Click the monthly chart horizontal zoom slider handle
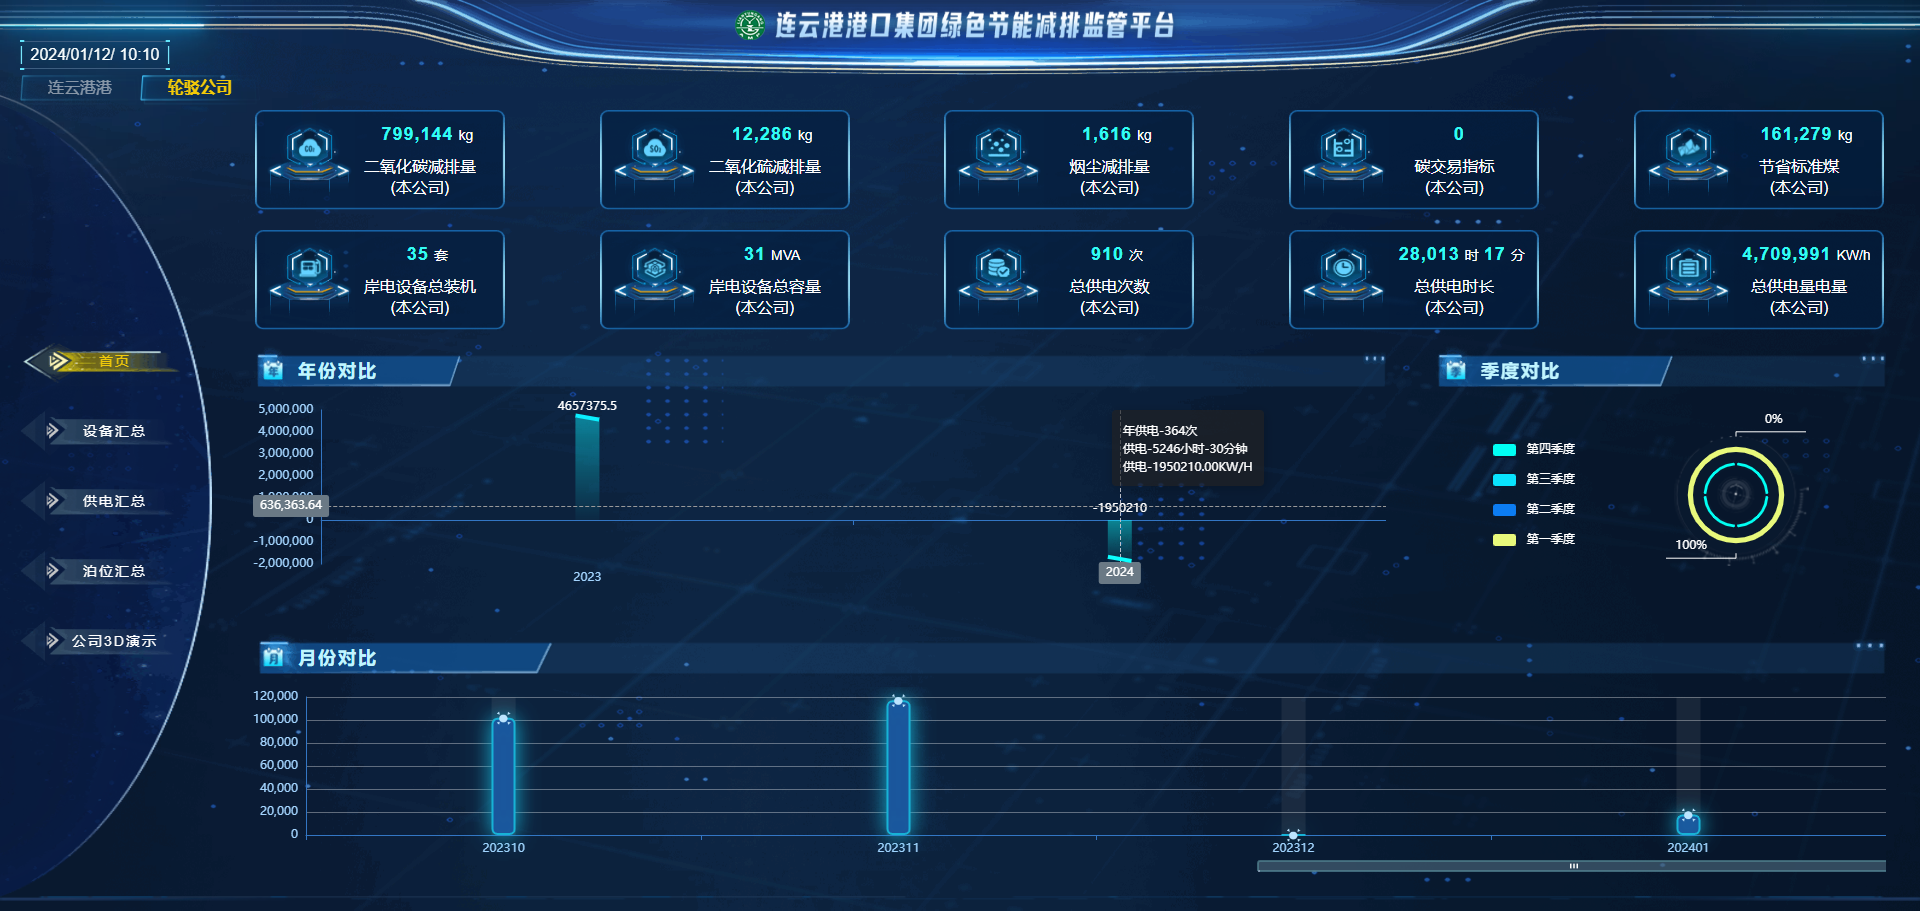This screenshot has height=911, width=1920. (x=1573, y=866)
